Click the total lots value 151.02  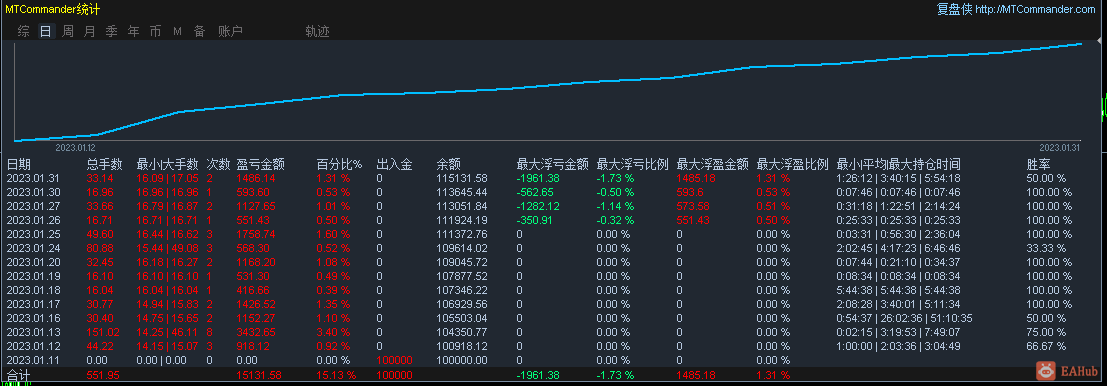pos(102,332)
